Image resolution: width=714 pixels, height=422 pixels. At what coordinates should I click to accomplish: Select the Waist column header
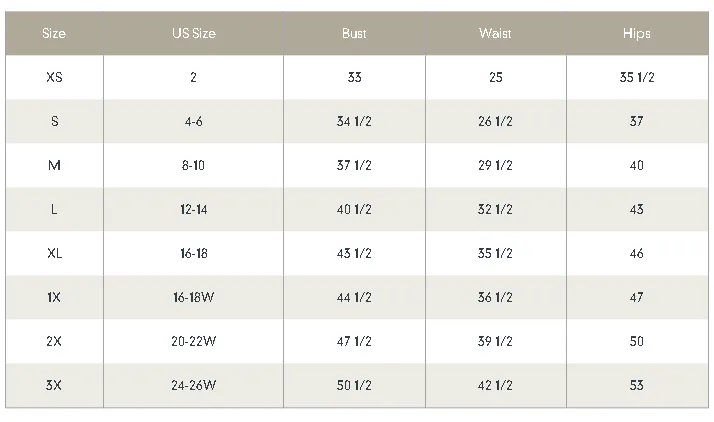[495, 33]
